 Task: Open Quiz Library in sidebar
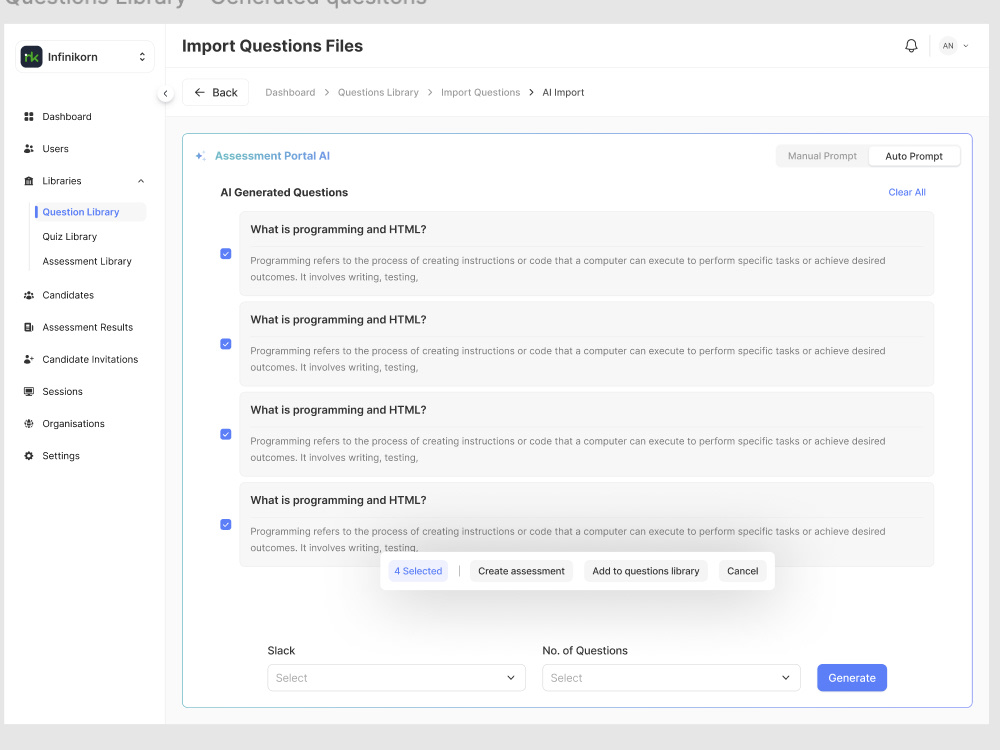(x=70, y=237)
